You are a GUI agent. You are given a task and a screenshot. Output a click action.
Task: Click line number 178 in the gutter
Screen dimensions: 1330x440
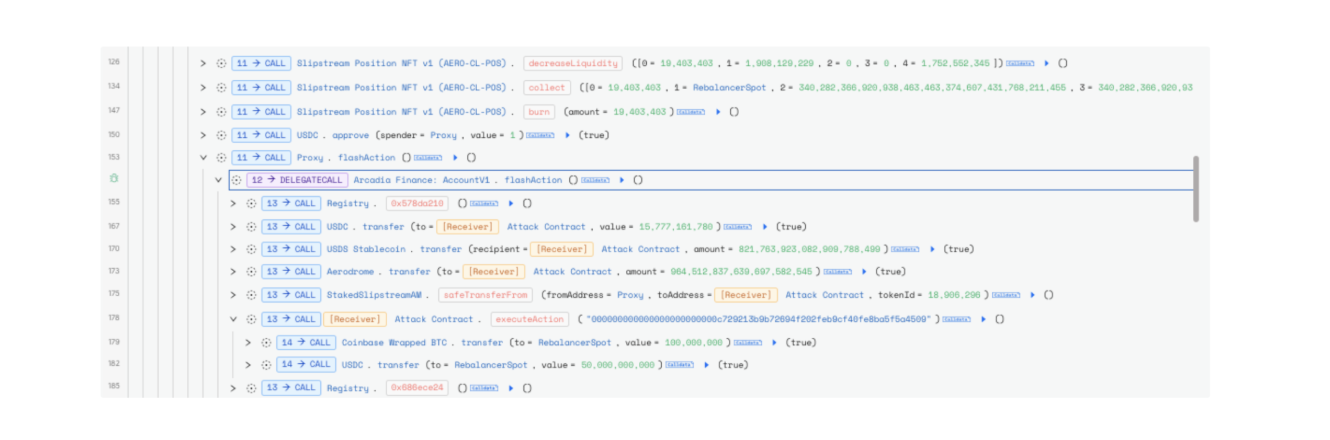114,319
